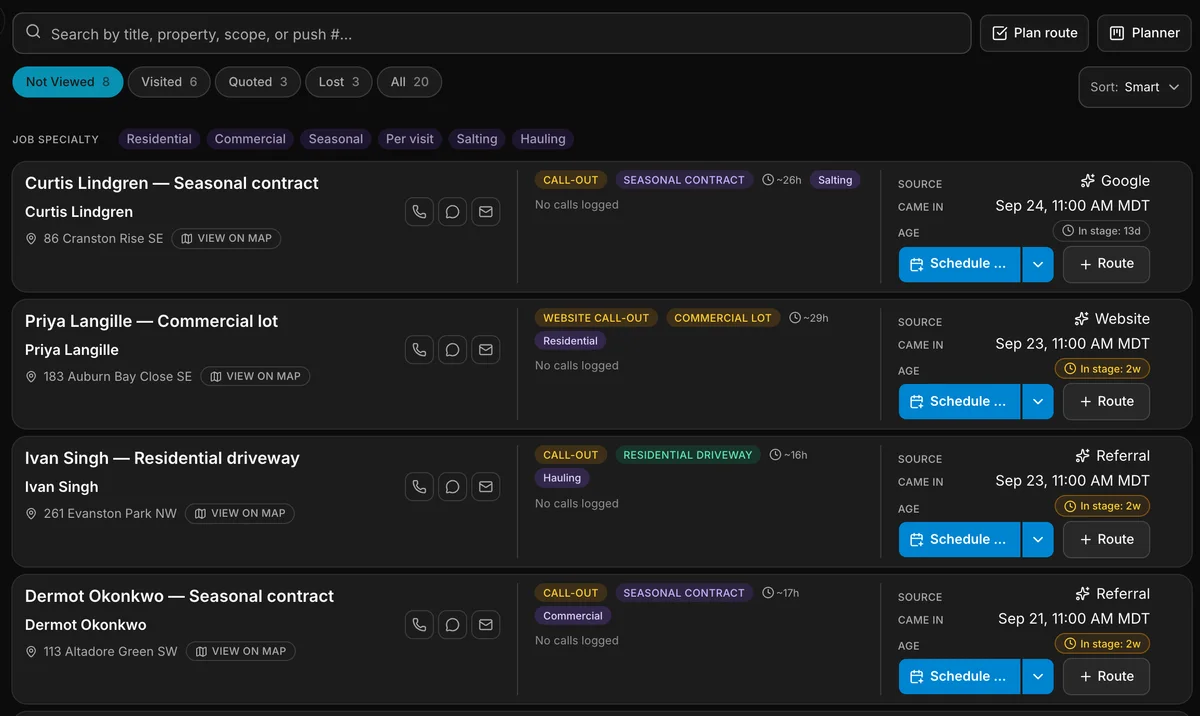Open the Ivan Singh — Residential driveway job title

[162, 459]
